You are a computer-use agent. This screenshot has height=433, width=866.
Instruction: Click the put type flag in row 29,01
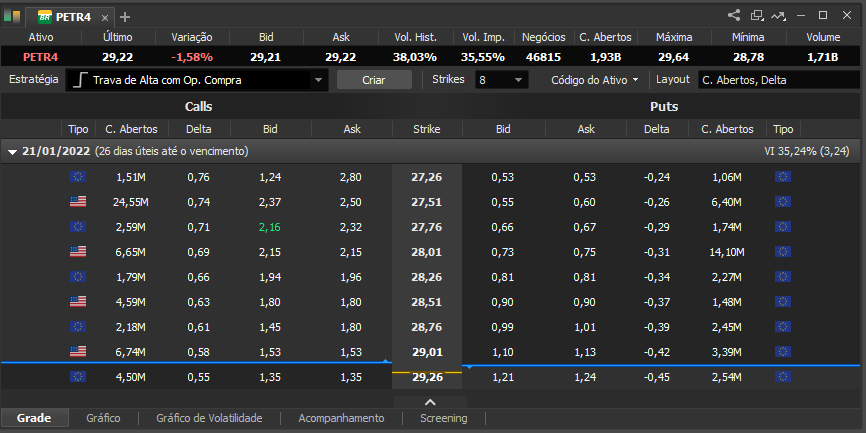point(783,352)
